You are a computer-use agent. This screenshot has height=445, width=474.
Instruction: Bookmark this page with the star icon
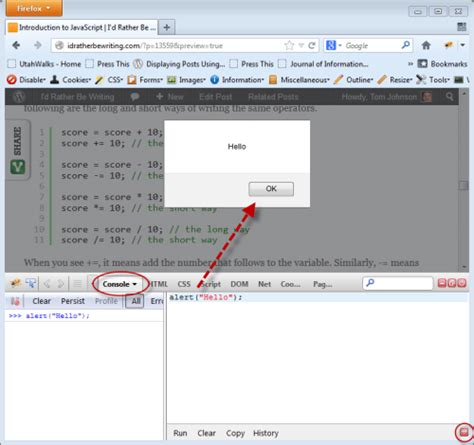coord(289,45)
